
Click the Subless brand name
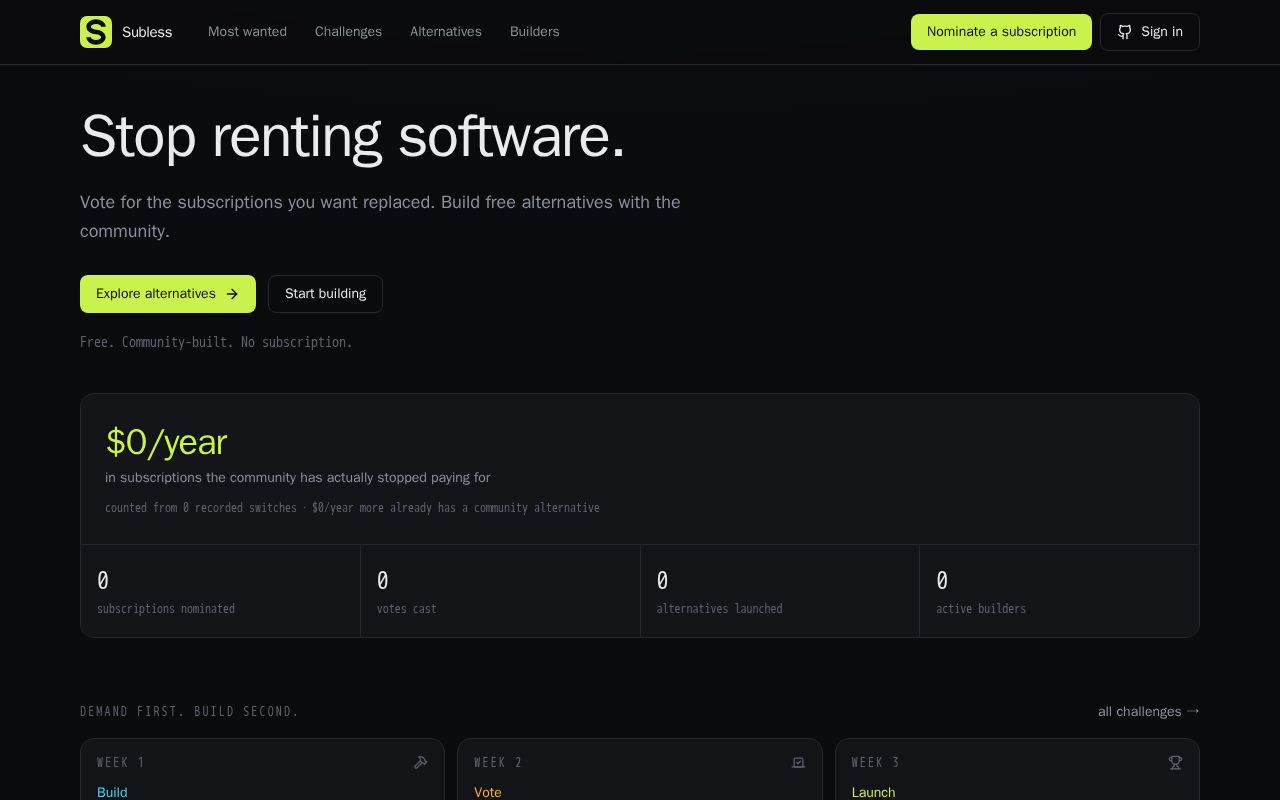pyautogui.click(x=147, y=32)
